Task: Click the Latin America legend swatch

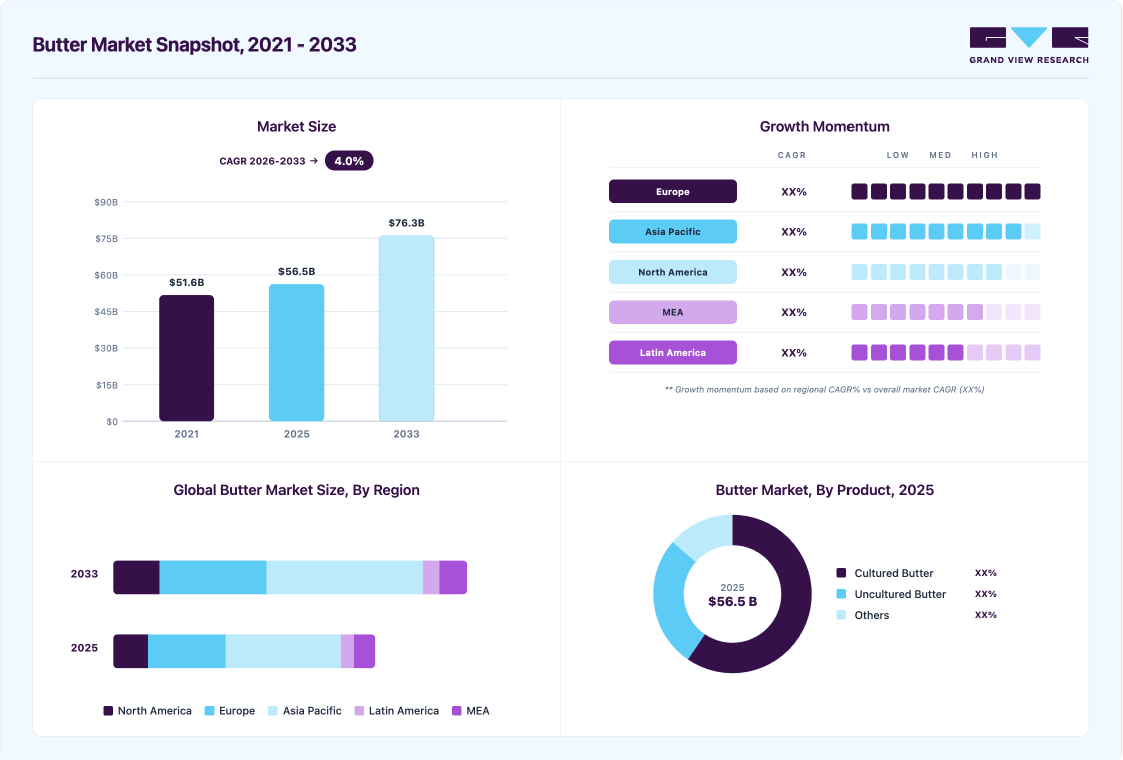Action: pos(359,711)
